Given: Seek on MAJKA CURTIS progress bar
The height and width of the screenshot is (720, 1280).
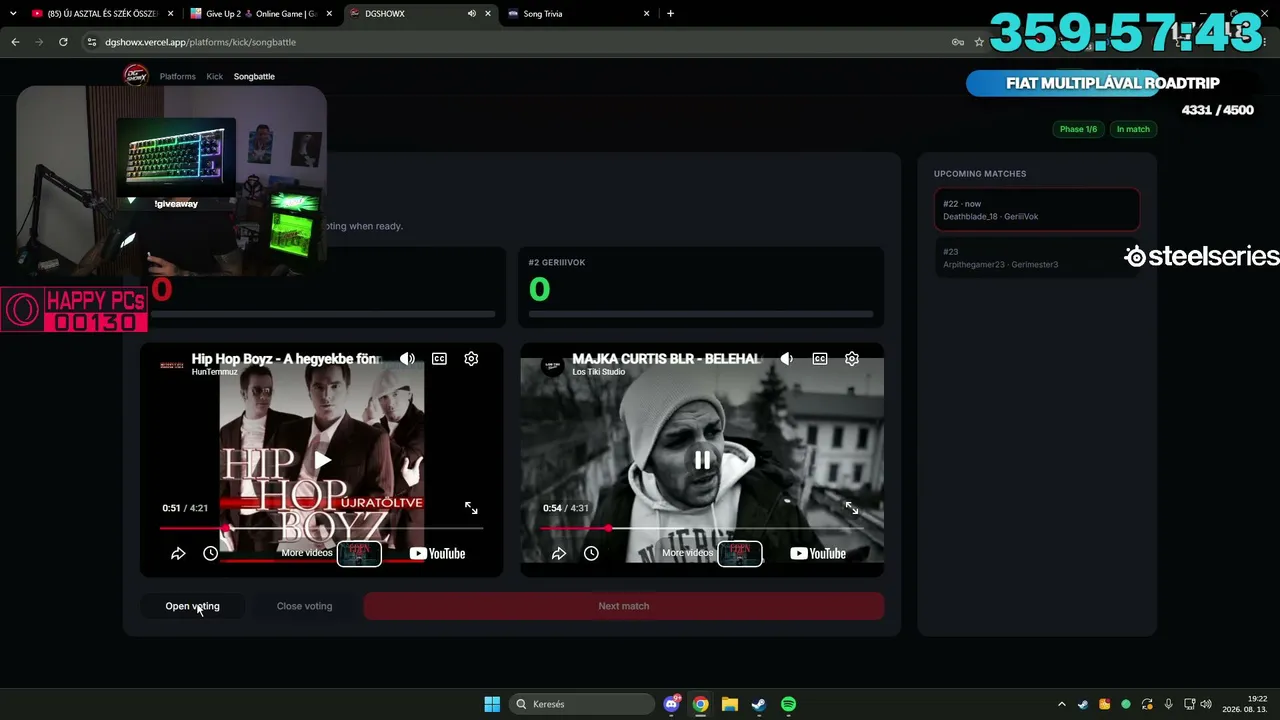Looking at the screenshot, I should (x=702, y=528).
